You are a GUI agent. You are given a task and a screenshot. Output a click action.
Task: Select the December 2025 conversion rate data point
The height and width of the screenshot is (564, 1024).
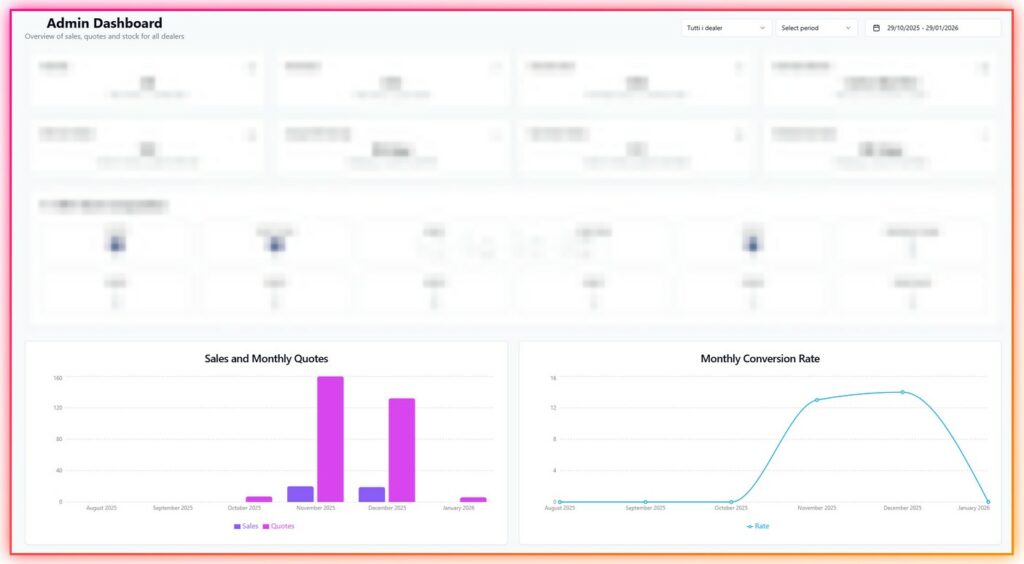click(x=902, y=392)
